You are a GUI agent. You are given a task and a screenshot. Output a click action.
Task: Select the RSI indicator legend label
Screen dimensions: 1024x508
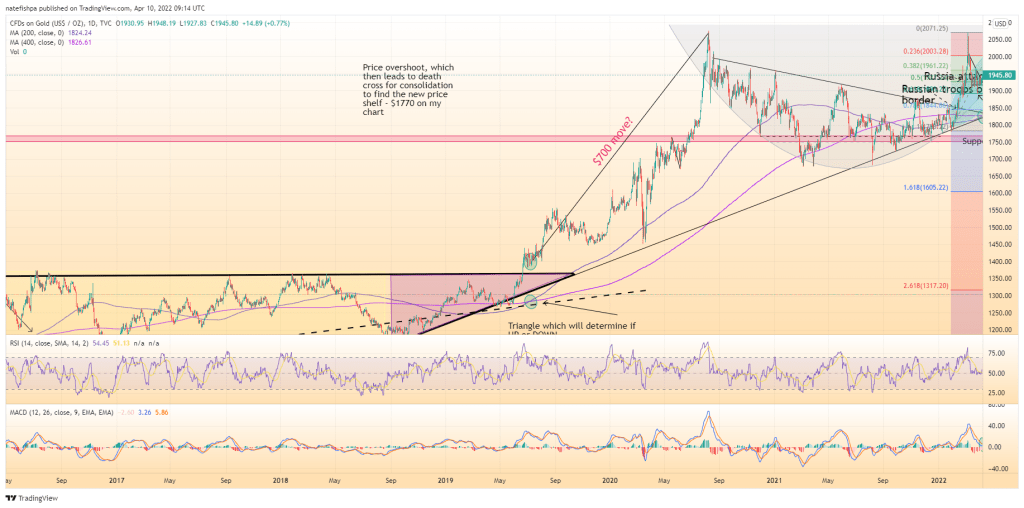click(x=47, y=343)
